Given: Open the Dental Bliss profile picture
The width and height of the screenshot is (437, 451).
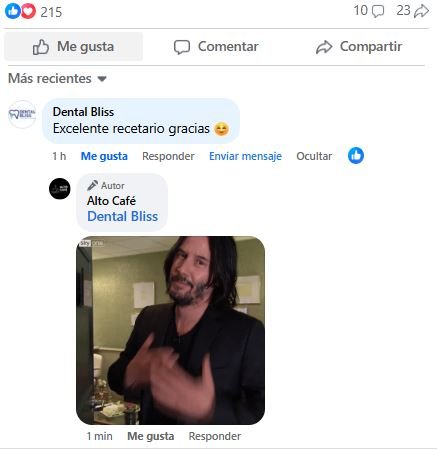Looking at the screenshot, I should tap(22, 114).
